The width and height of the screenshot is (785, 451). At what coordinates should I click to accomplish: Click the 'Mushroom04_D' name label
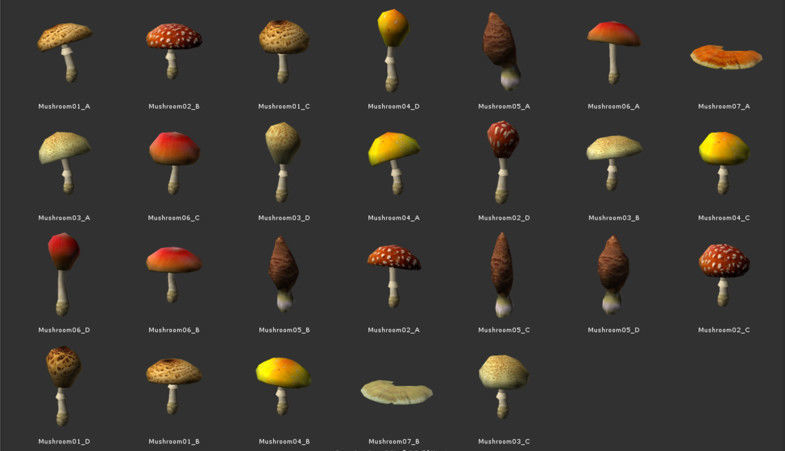tap(394, 106)
